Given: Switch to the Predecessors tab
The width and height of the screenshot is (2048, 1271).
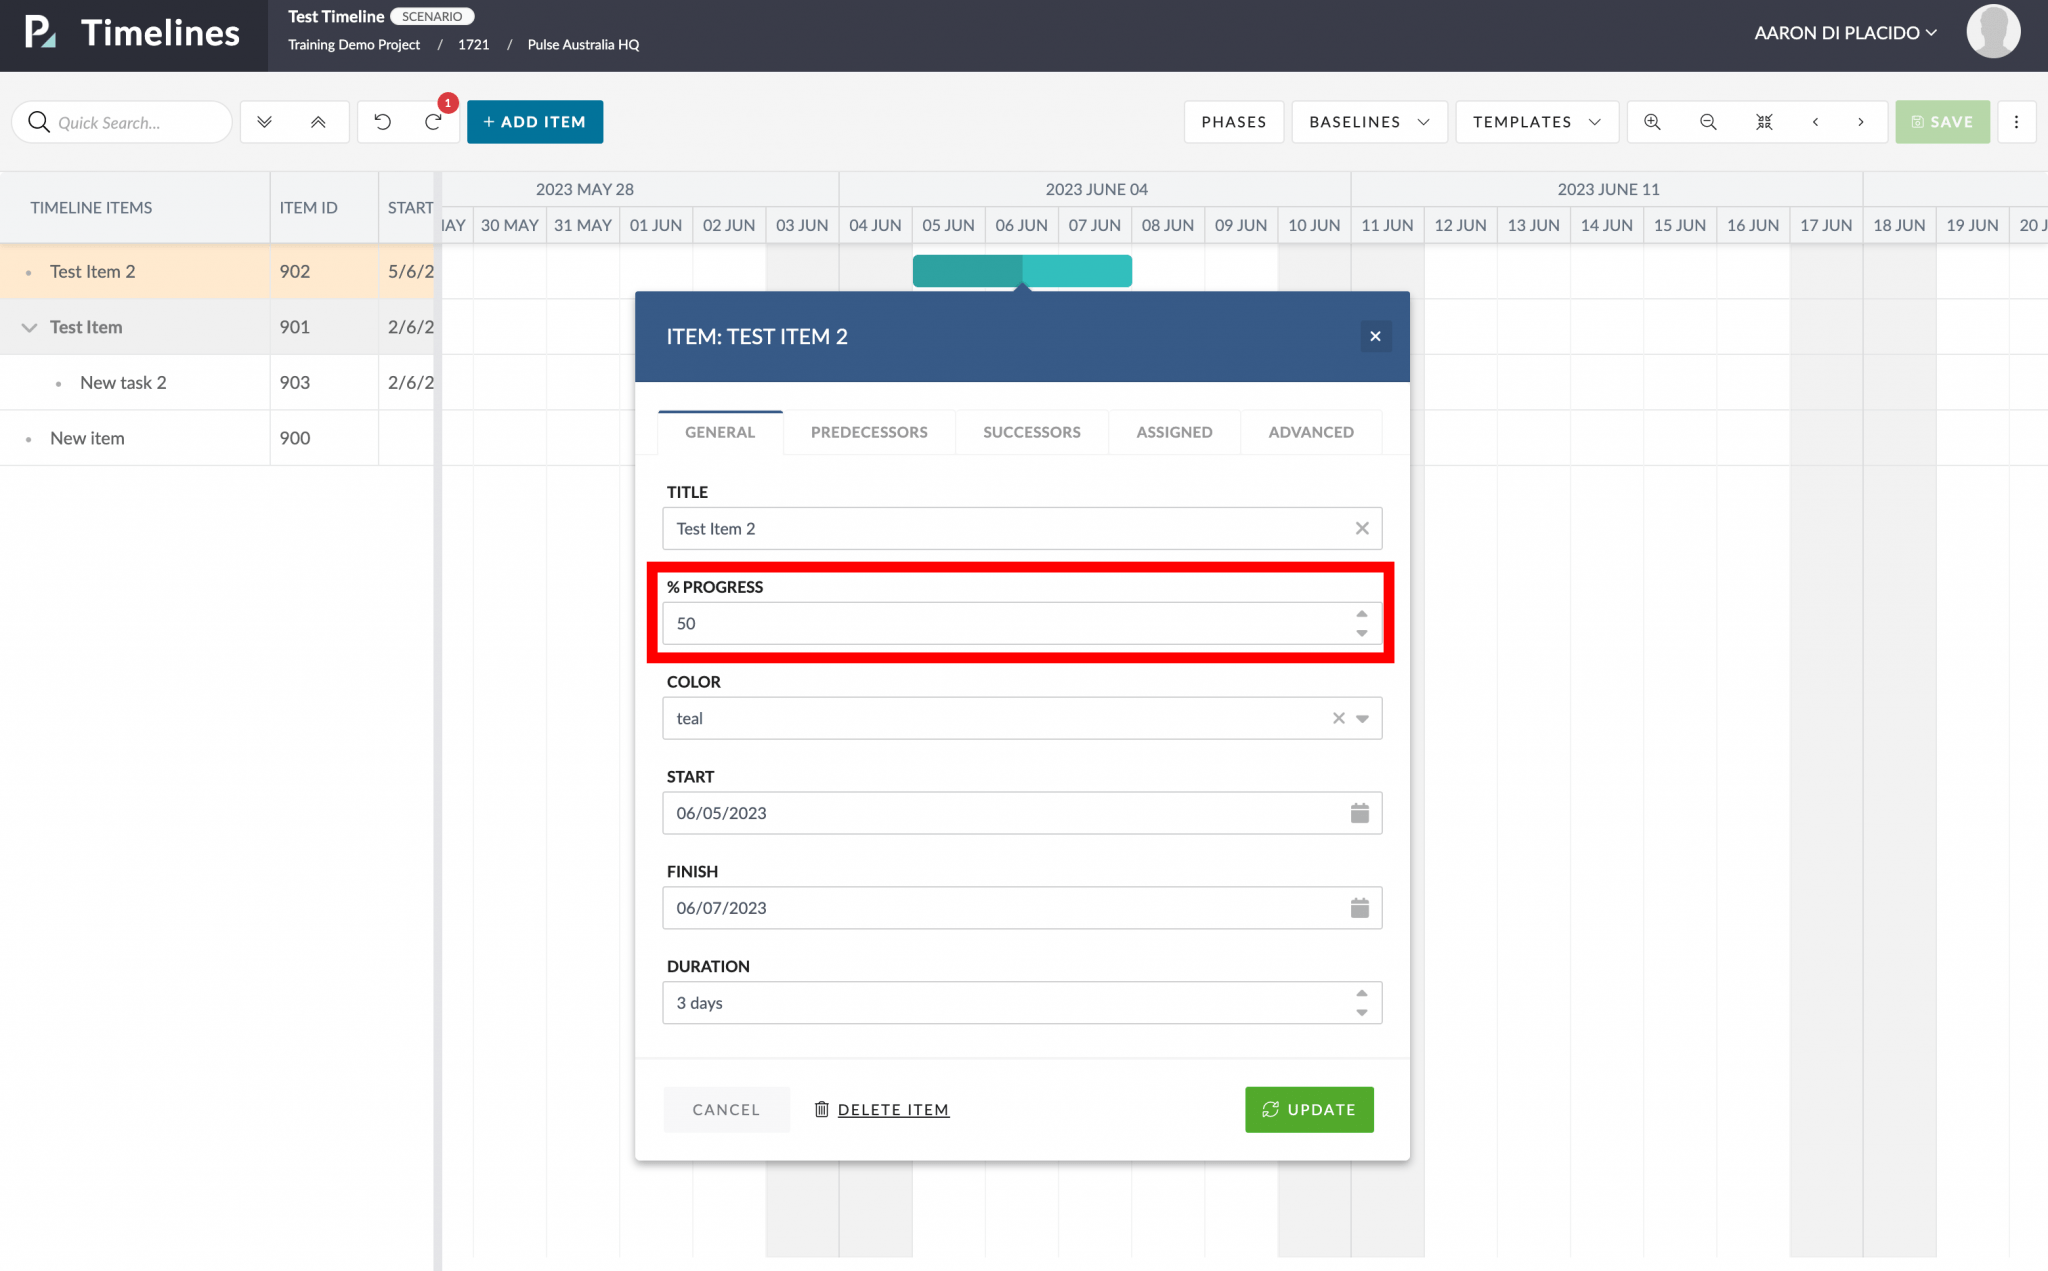Looking at the screenshot, I should click(868, 432).
